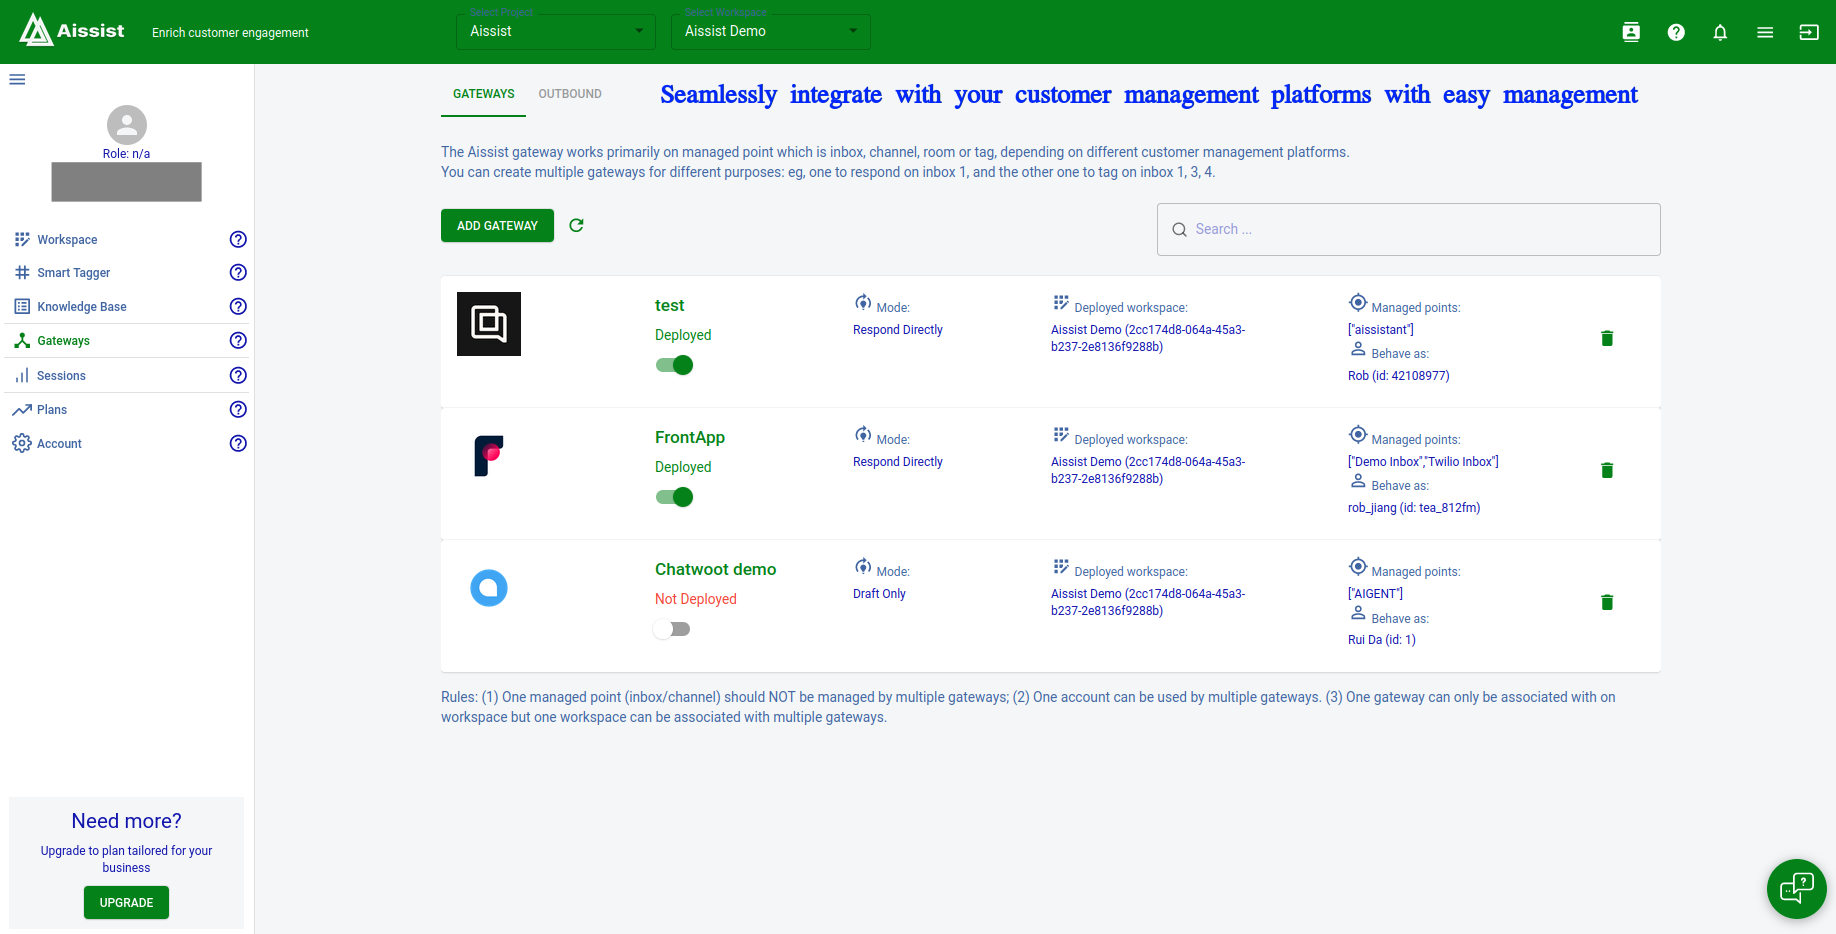The width and height of the screenshot is (1836, 934).
Task: Click the FrontApp logo icon
Action: click(x=489, y=456)
